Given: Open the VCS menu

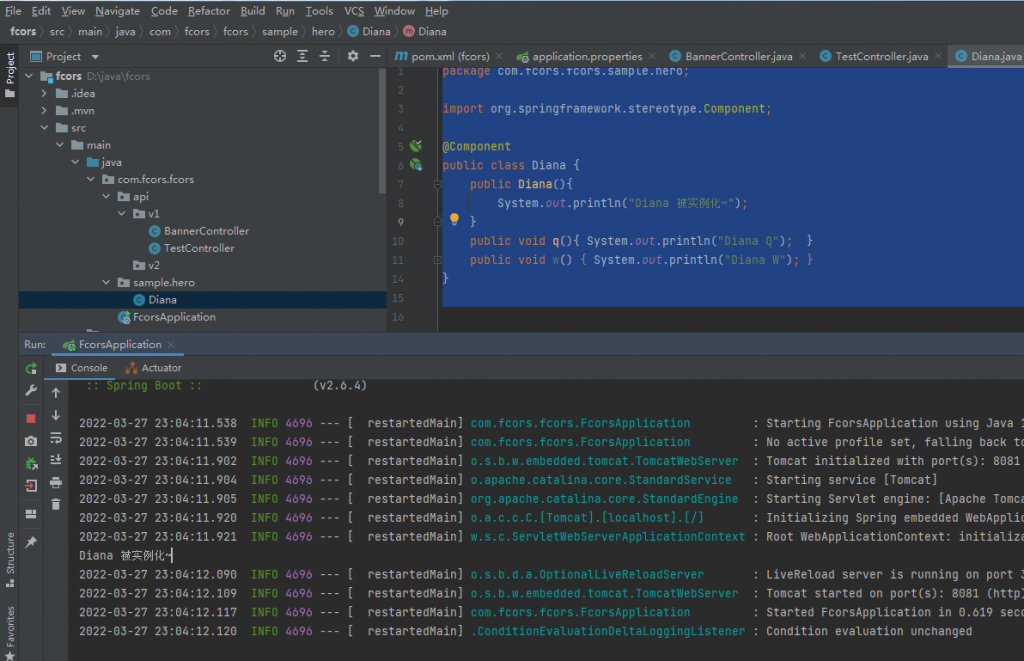Looking at the screenshot, I should point(354,11).
